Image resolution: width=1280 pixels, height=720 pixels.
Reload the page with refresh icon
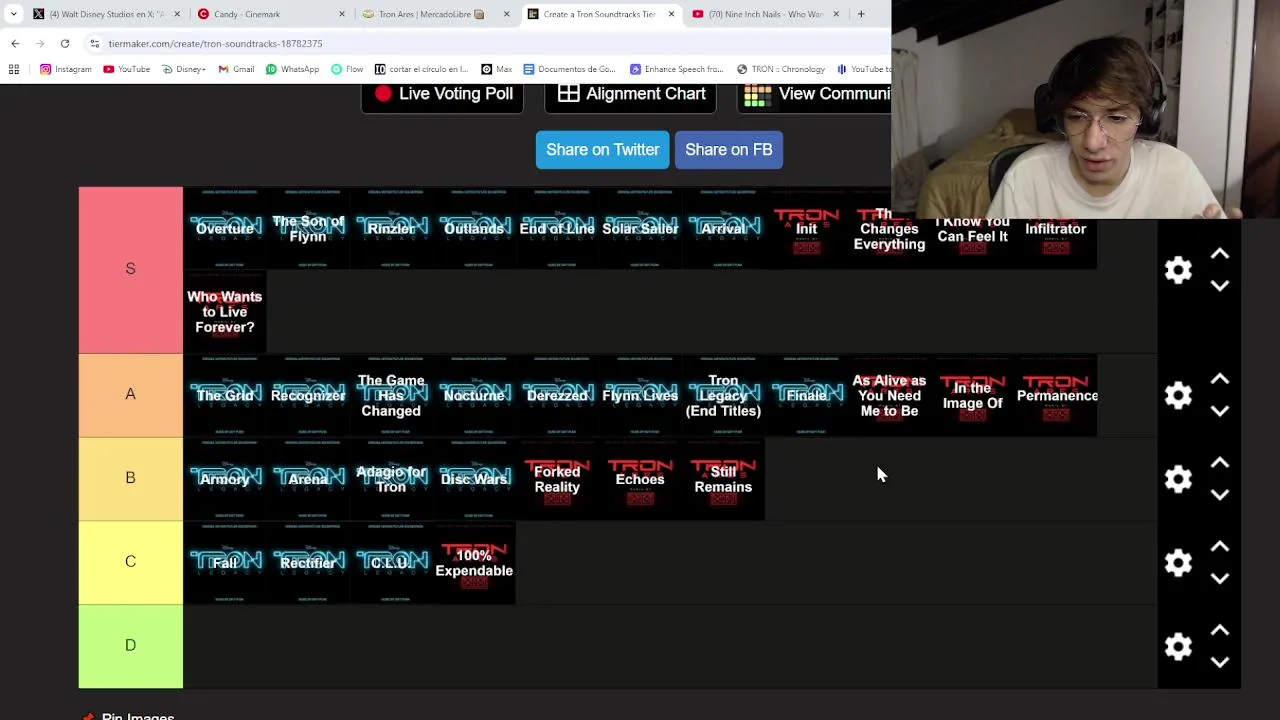(65, 43)
